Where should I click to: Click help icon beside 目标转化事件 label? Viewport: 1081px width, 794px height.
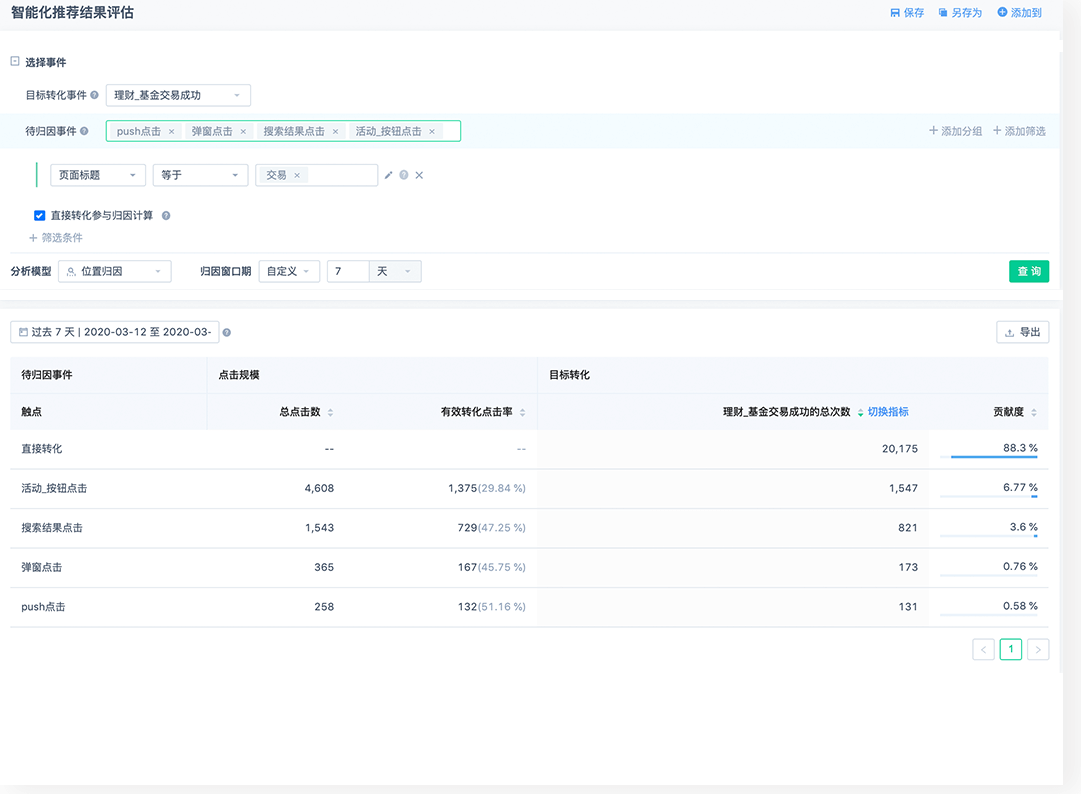click(94, 96)
